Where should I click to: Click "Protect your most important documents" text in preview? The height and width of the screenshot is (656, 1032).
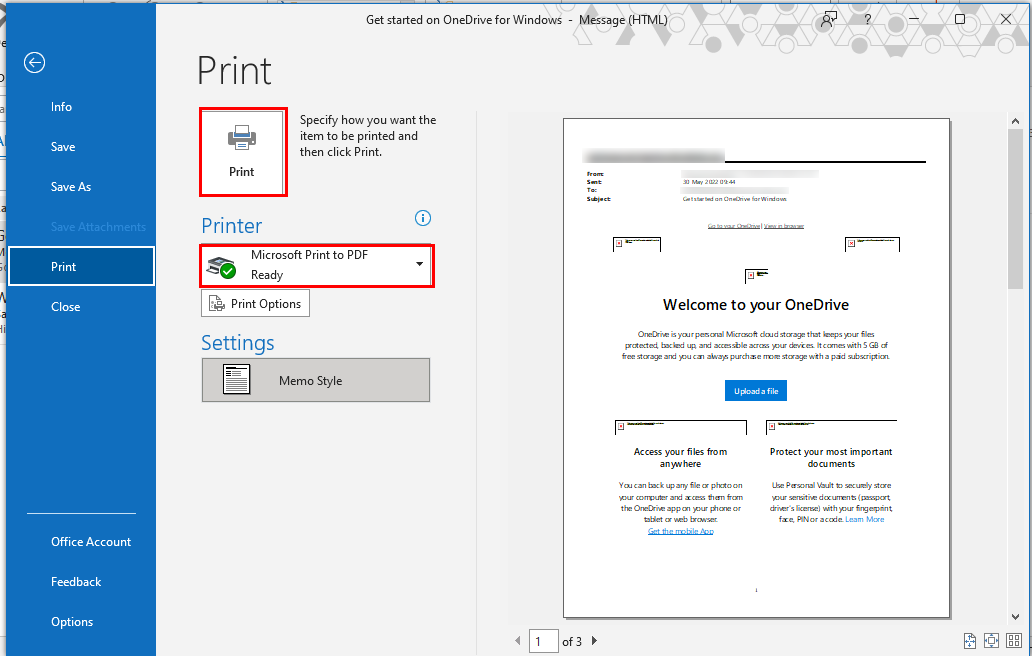pyautogui.click(x=831, y=458)
